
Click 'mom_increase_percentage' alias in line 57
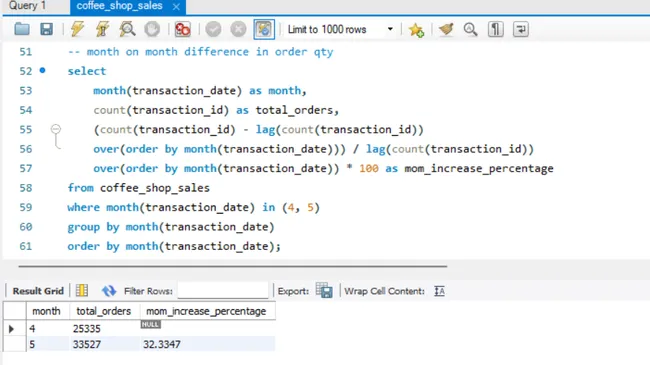click(x=479, y=168)
